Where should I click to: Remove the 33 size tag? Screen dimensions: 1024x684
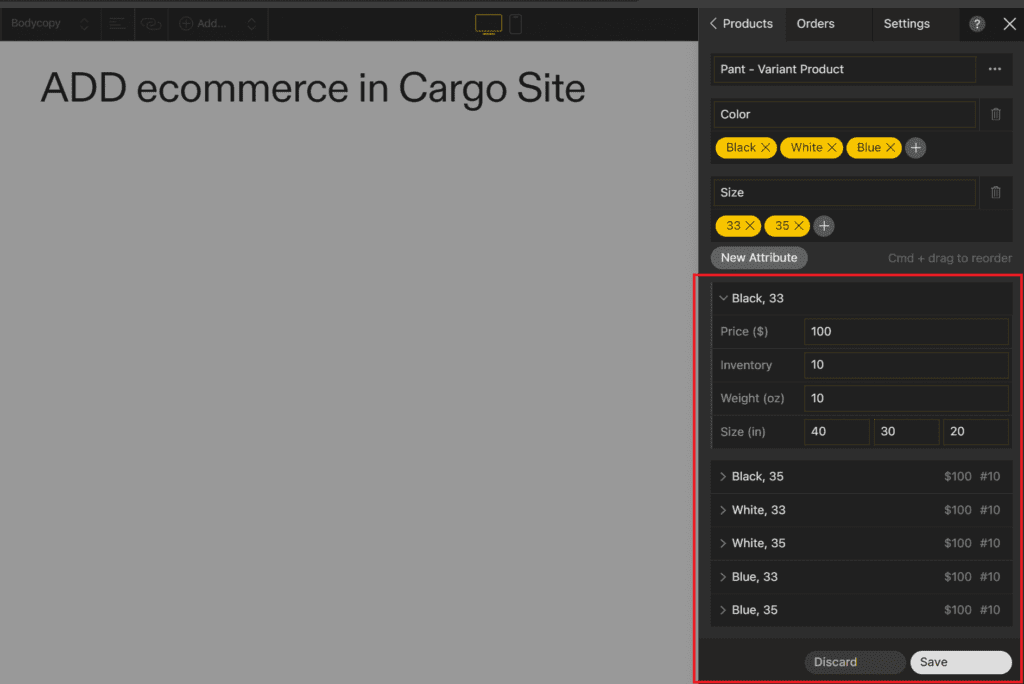750,226
